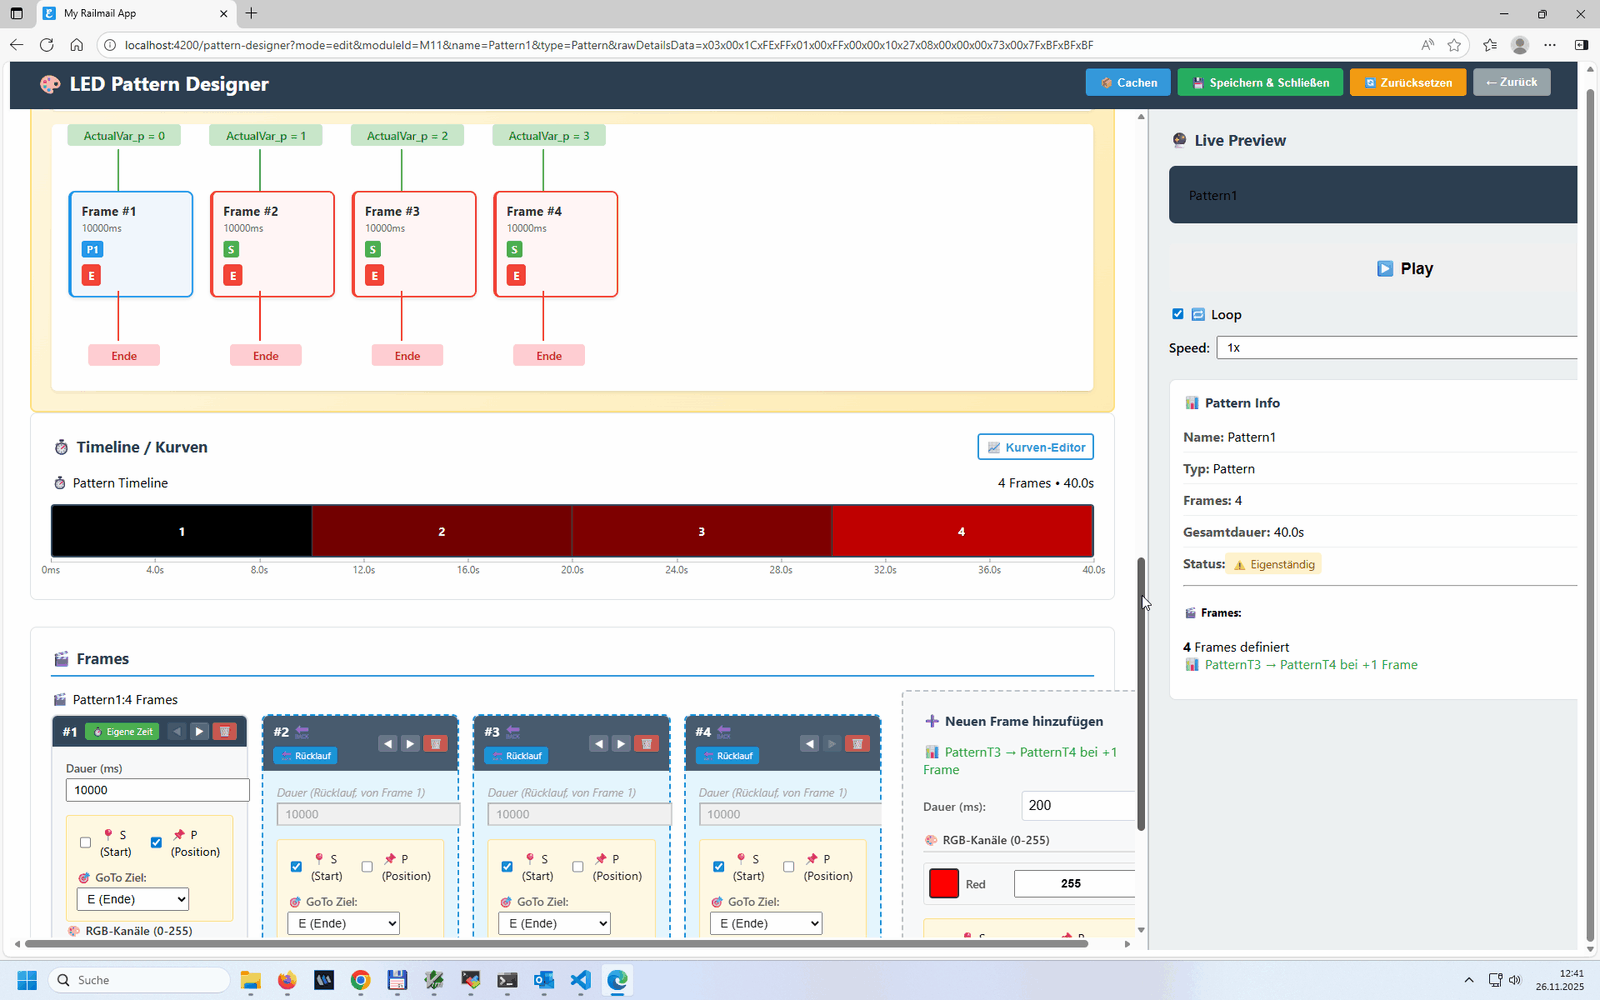Check P (Position) box in frame #2

(x=367, y=867)
